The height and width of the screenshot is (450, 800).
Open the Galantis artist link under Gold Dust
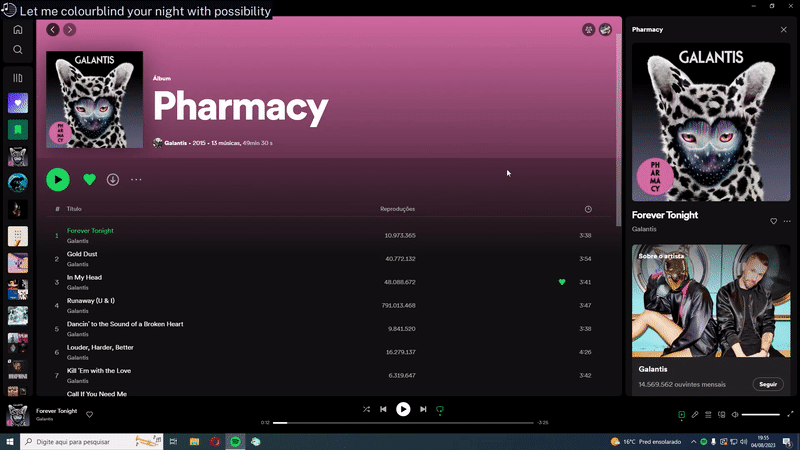pyautogui.click(x=78, y=264)
